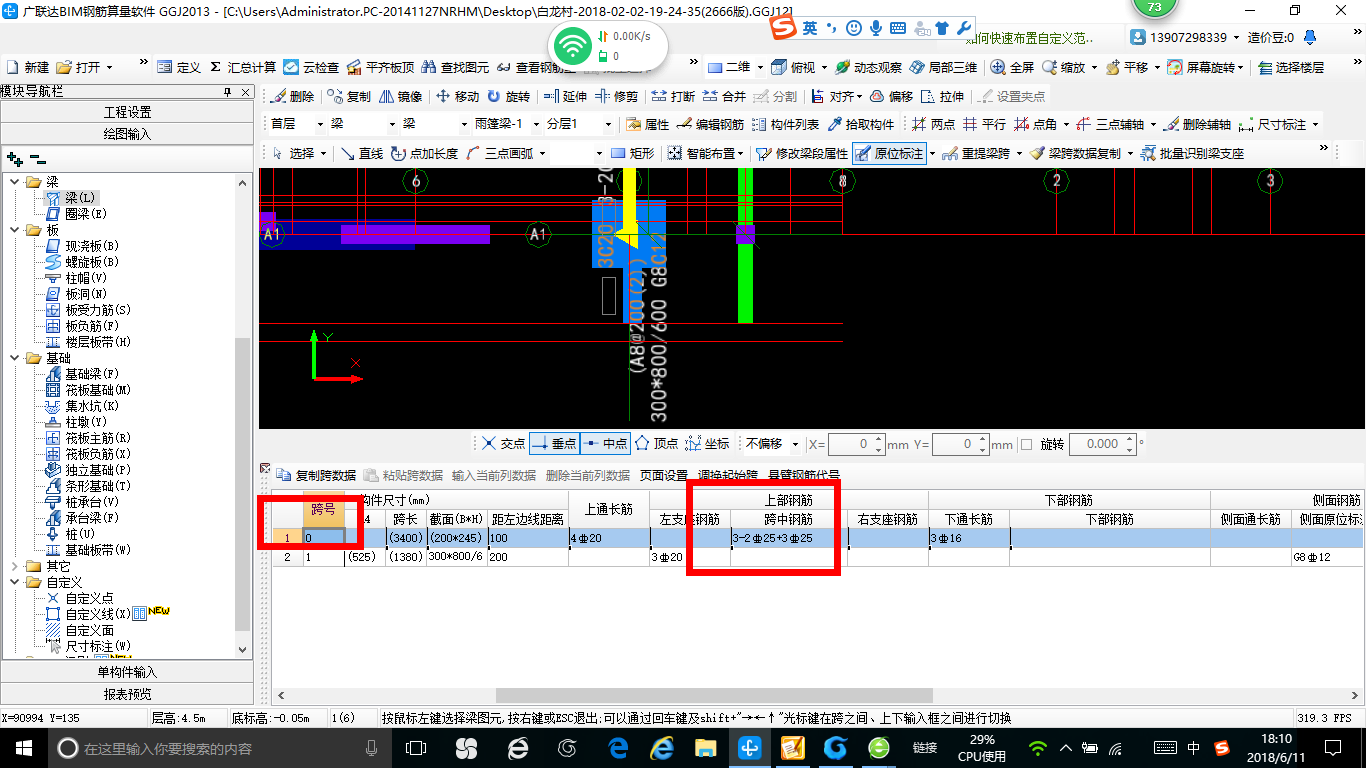
Task: Toggle 中点 midpoint snap
Action: tap(605, 443)
